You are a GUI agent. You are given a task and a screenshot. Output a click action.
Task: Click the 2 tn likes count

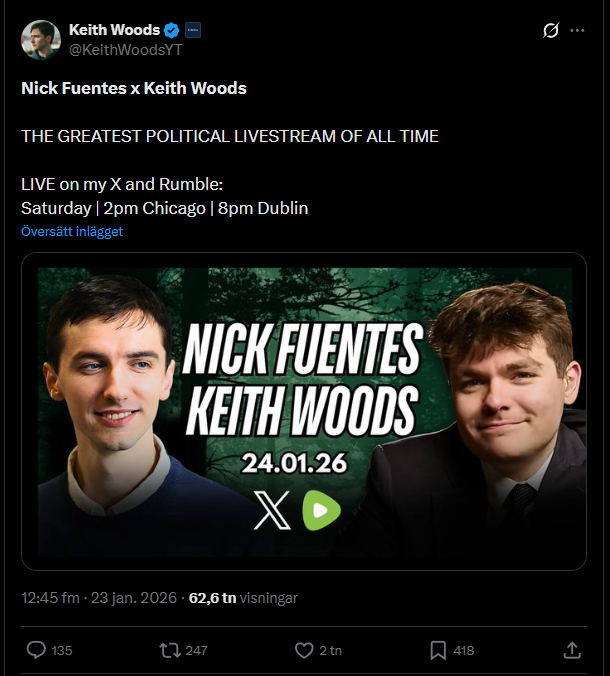[331, 651]
